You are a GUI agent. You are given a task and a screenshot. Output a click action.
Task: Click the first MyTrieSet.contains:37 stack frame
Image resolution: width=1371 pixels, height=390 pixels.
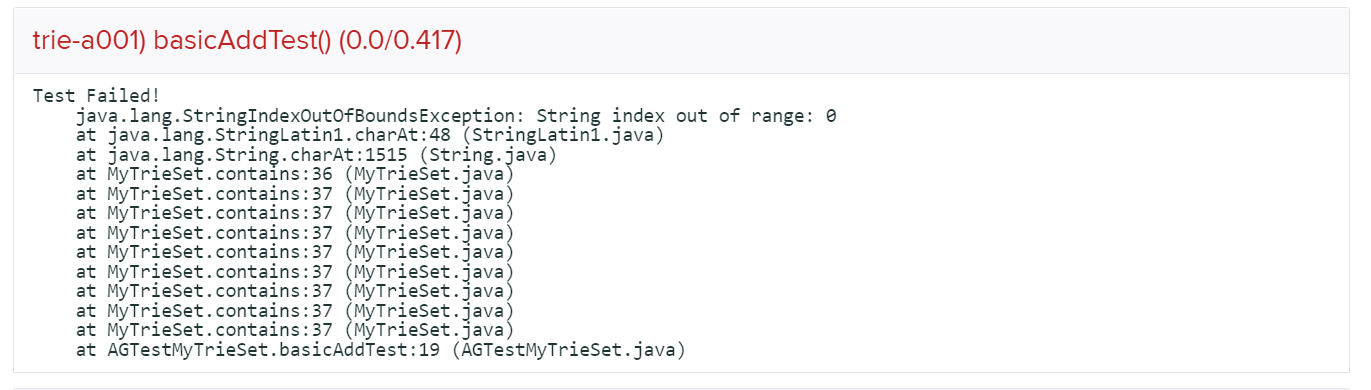[x=295, y=194]
